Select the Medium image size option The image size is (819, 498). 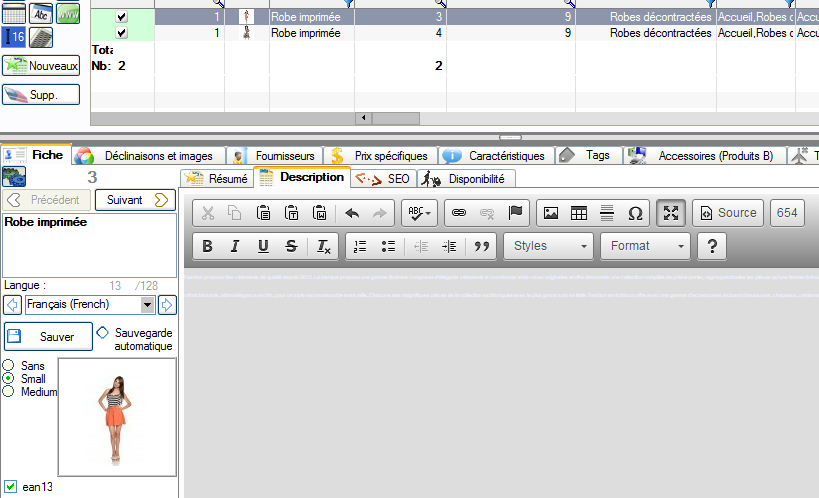click(9, 392)
